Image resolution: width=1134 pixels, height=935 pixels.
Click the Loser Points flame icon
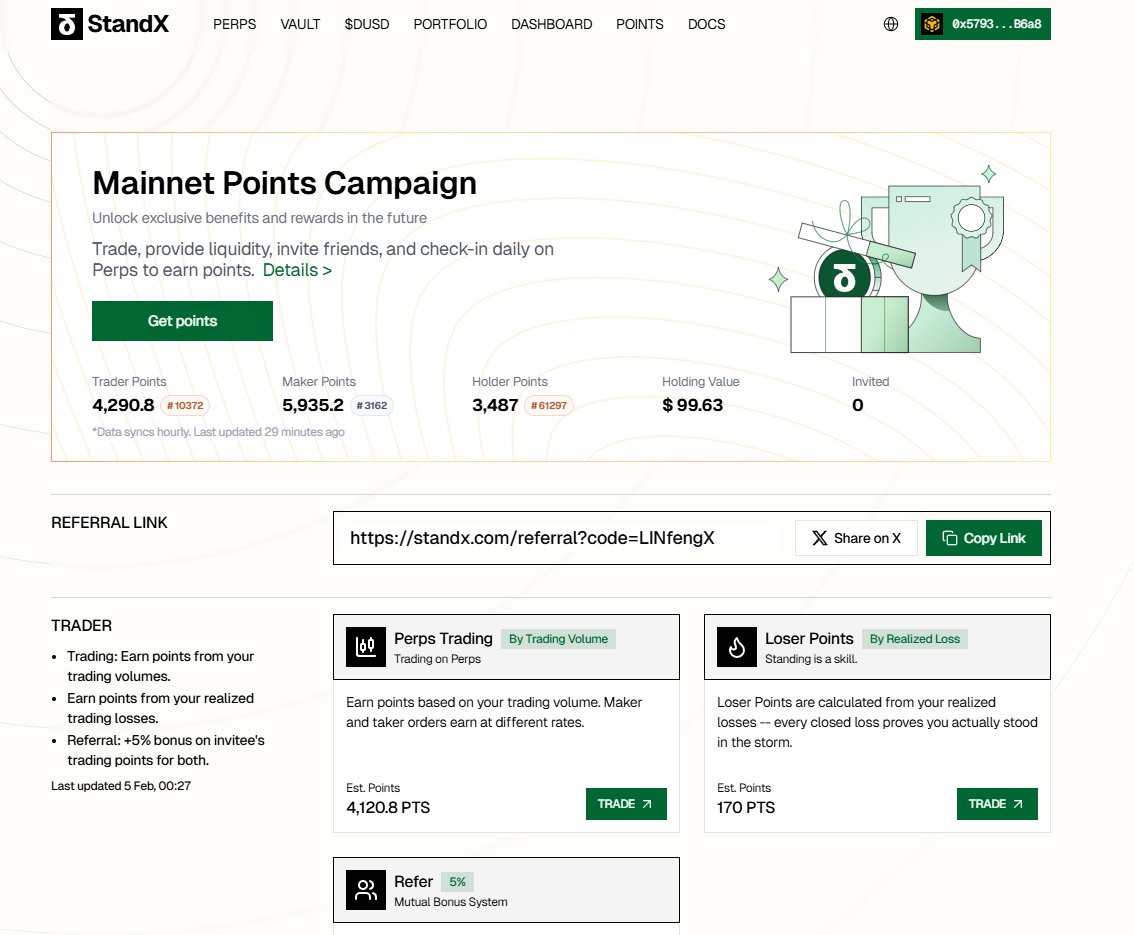click(737, 646)
